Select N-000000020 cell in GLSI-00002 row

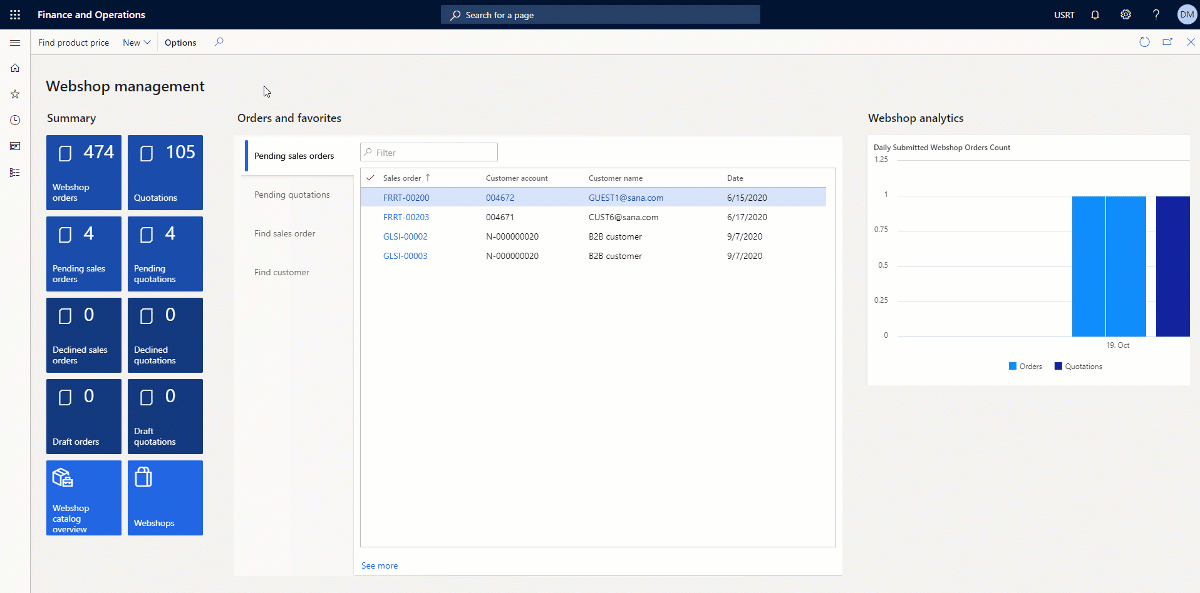pos(512,237)
